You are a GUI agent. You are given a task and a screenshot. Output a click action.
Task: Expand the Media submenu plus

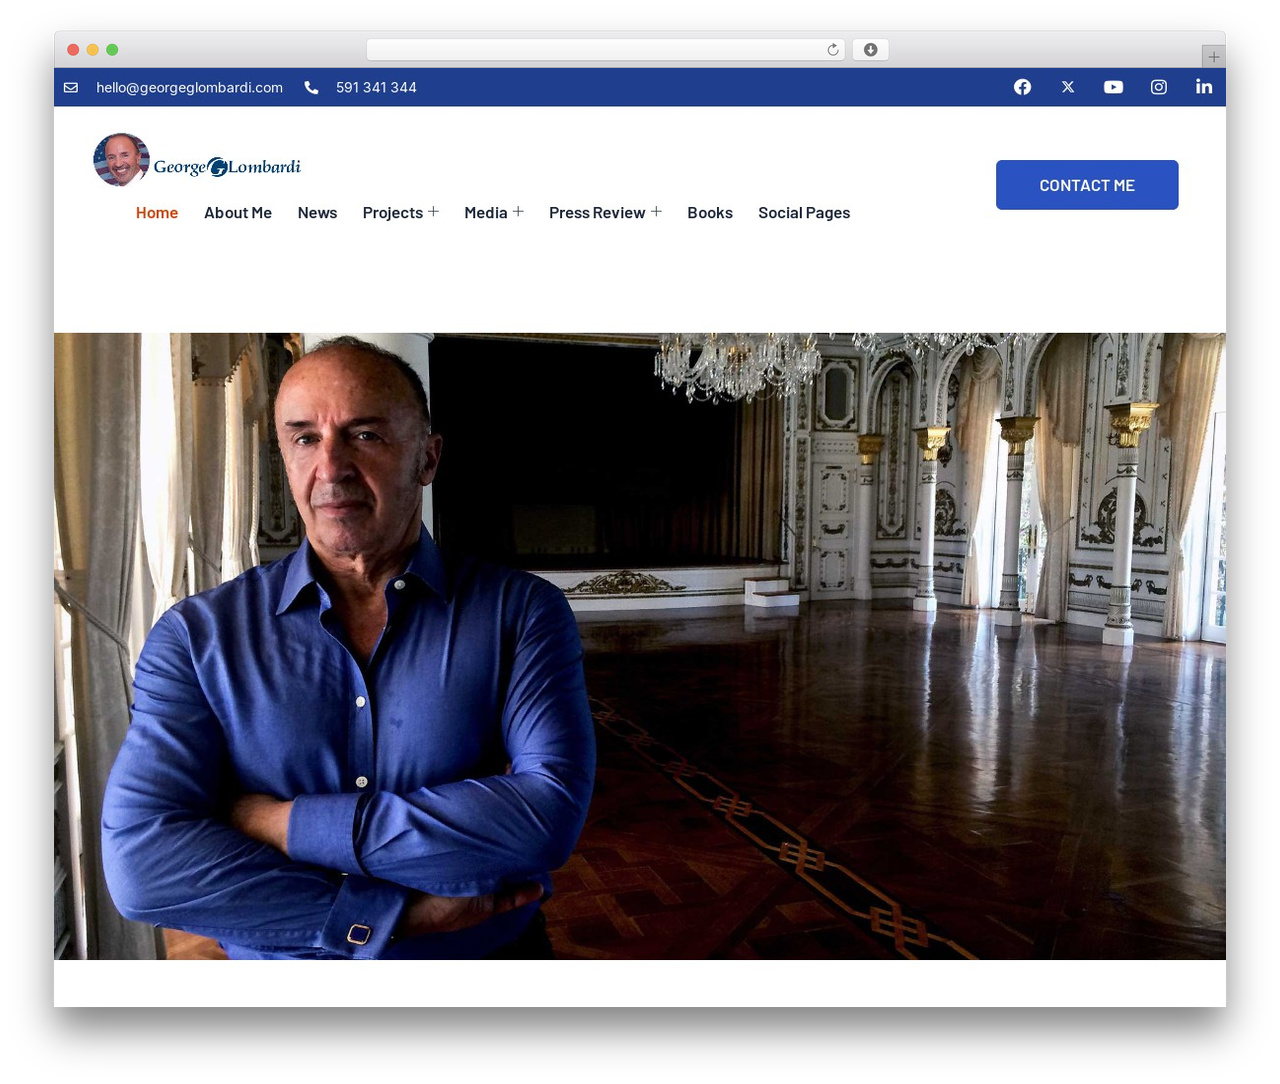pyautogui.click(x=518, y=212)
